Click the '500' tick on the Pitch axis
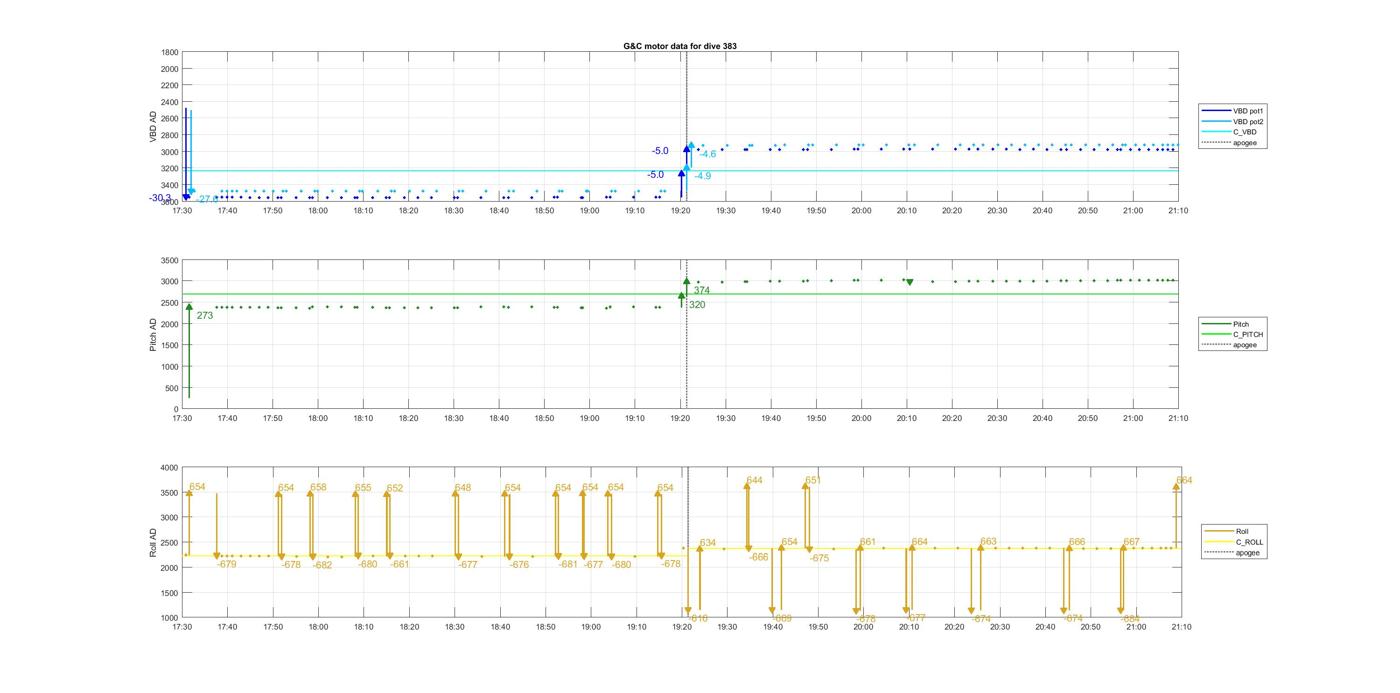 click(x=172, y=388)
